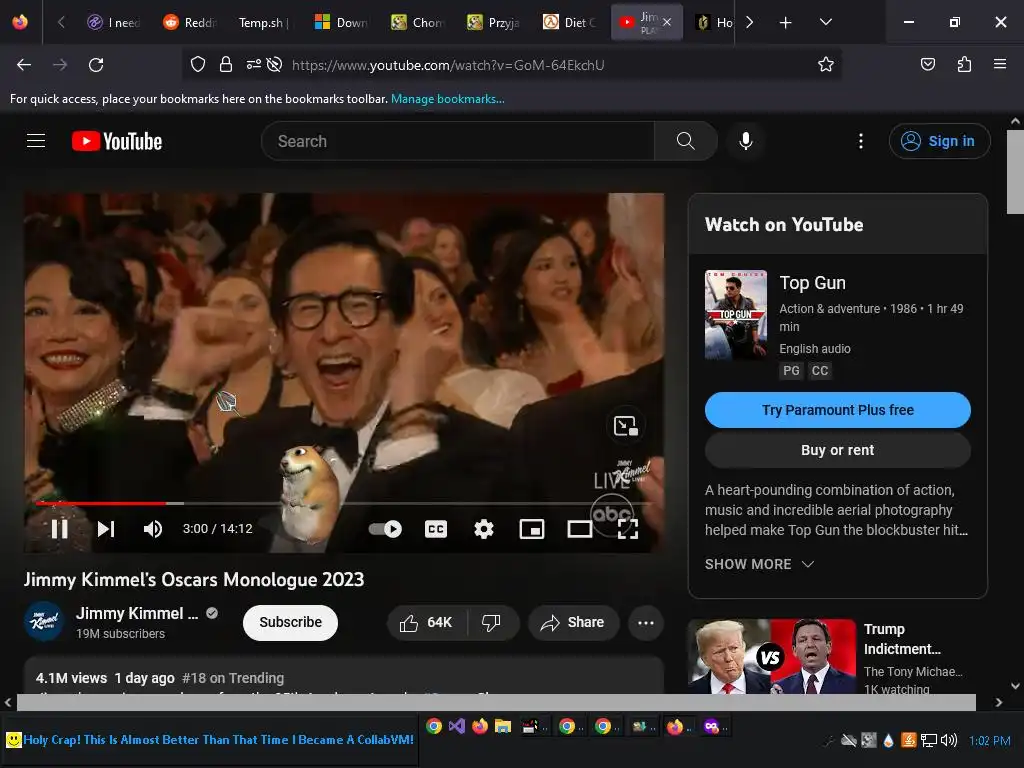The image size is (1024, 768).
Task: Save page to Pocket
Action: click(x=928, y=64)
